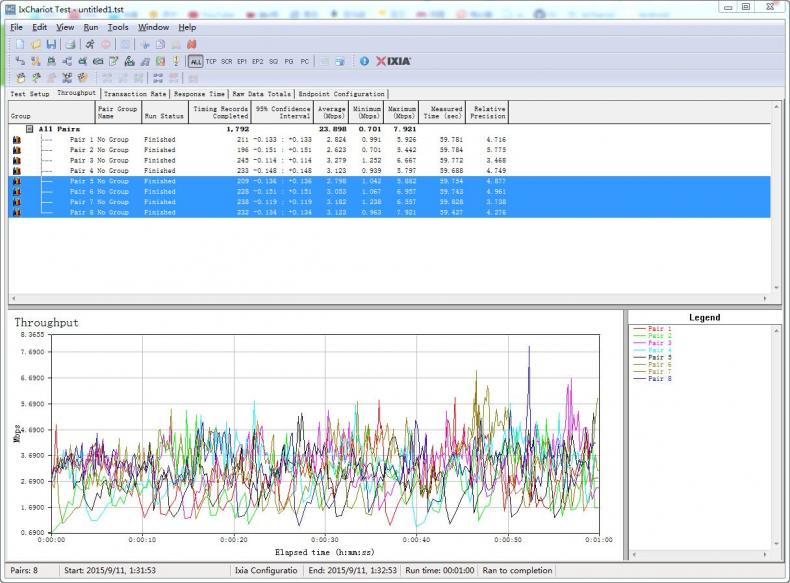Screen dimensions: 790x583
Task: Click the pair icon on Pair 3 row
Action: point(17,160)
